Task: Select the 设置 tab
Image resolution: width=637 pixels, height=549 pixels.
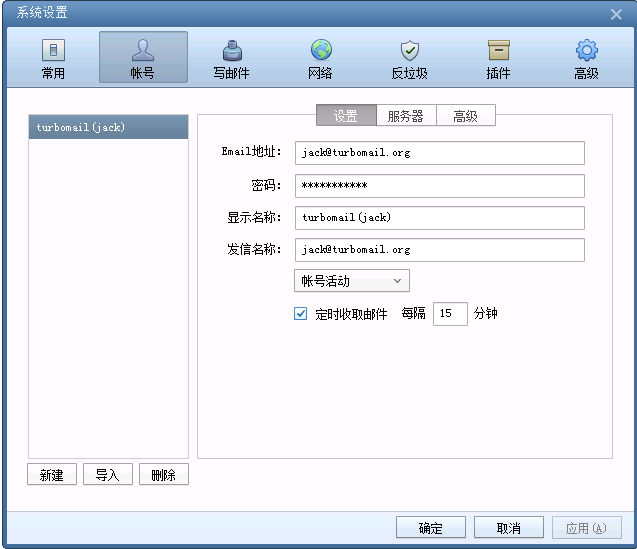Action: click(x=346, y=116)
